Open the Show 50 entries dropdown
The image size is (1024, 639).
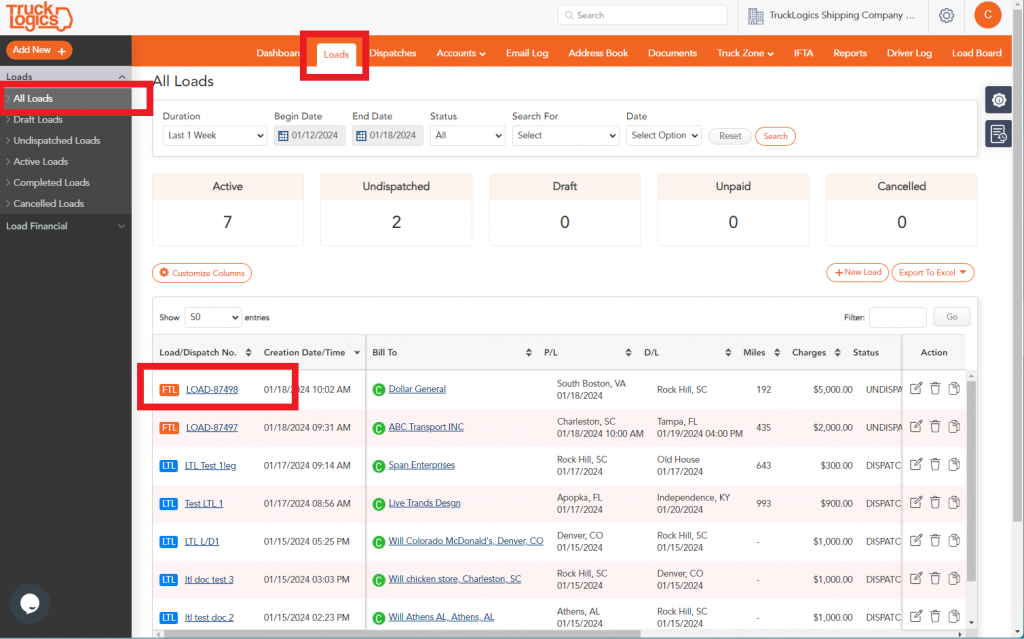pyautogui.click(x=213, y=317)
